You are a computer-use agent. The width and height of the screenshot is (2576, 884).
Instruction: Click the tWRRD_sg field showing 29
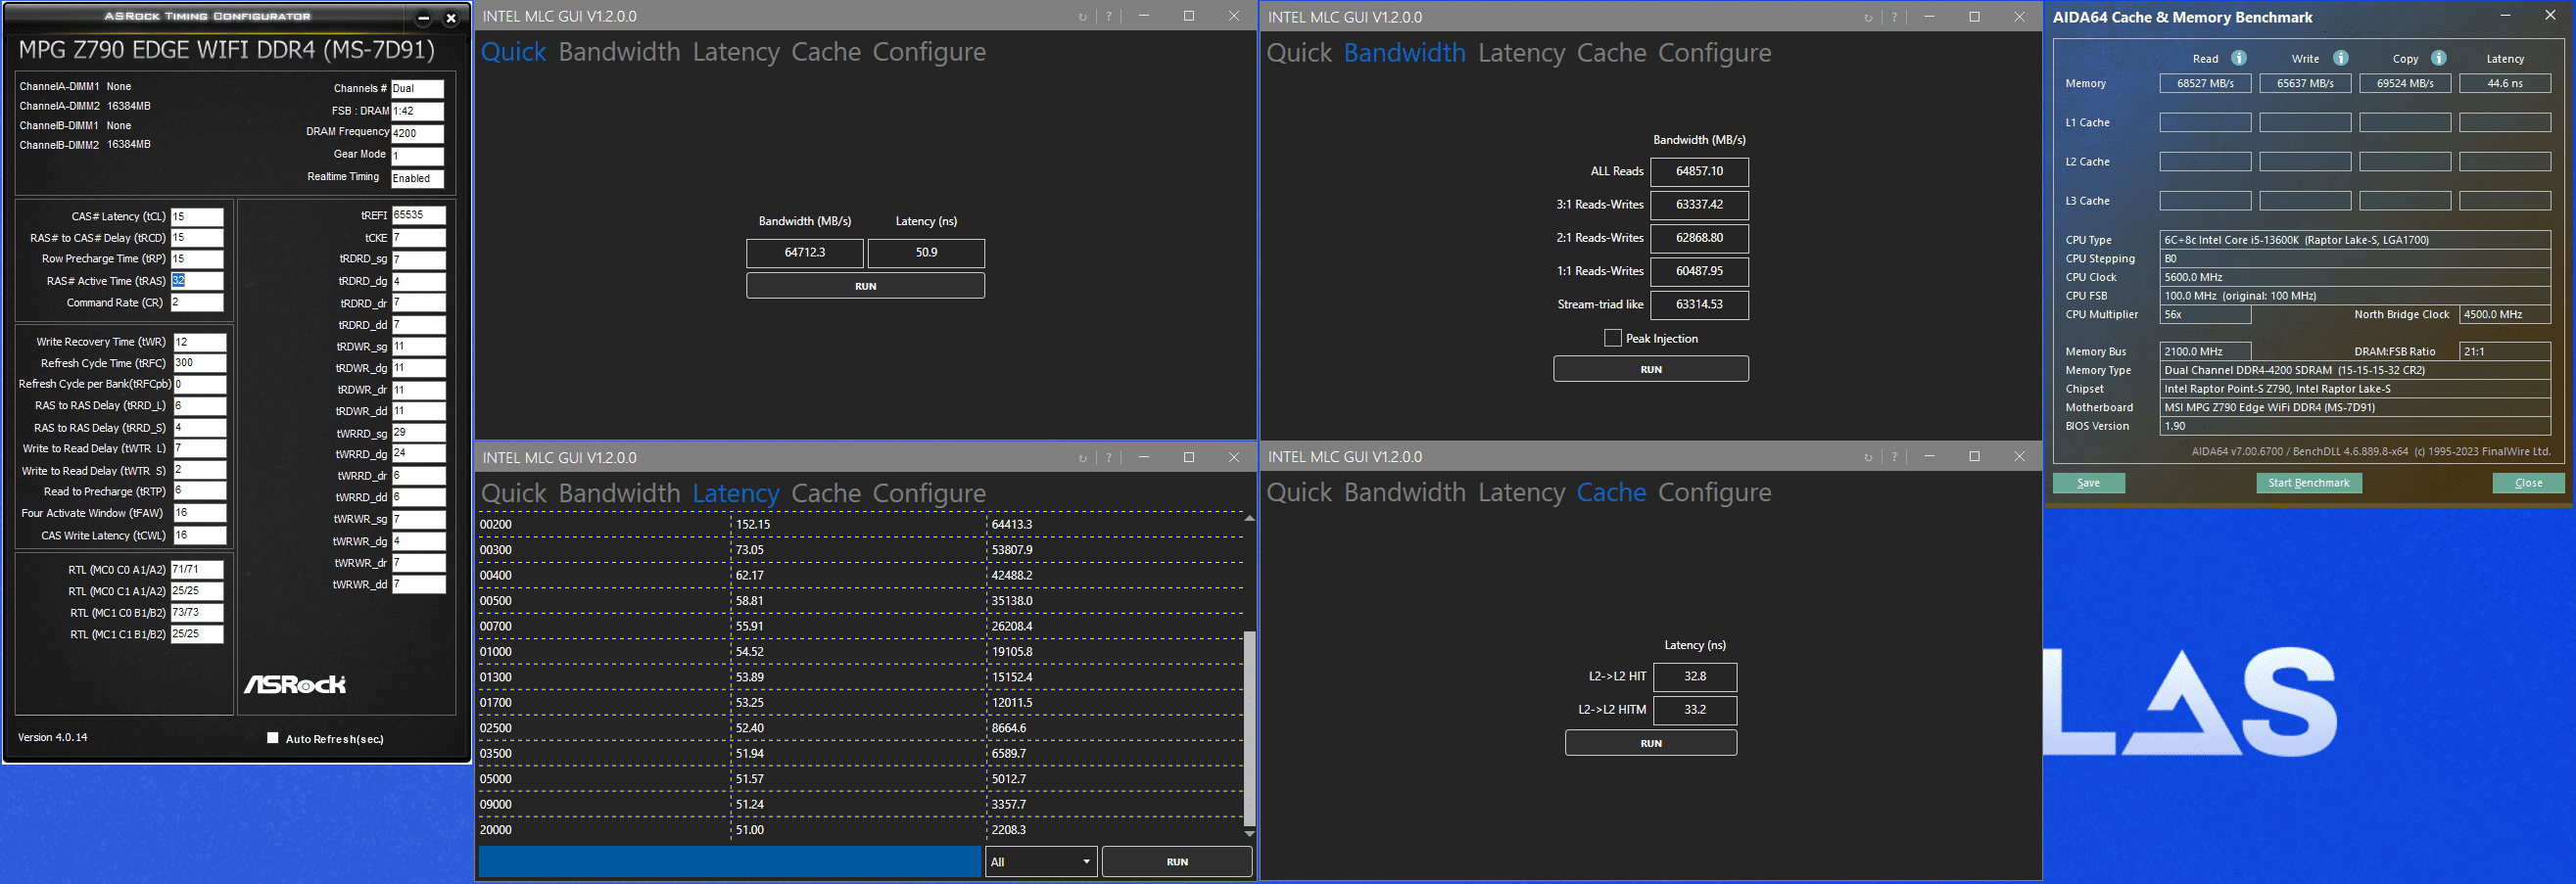(x=418, y=433)
